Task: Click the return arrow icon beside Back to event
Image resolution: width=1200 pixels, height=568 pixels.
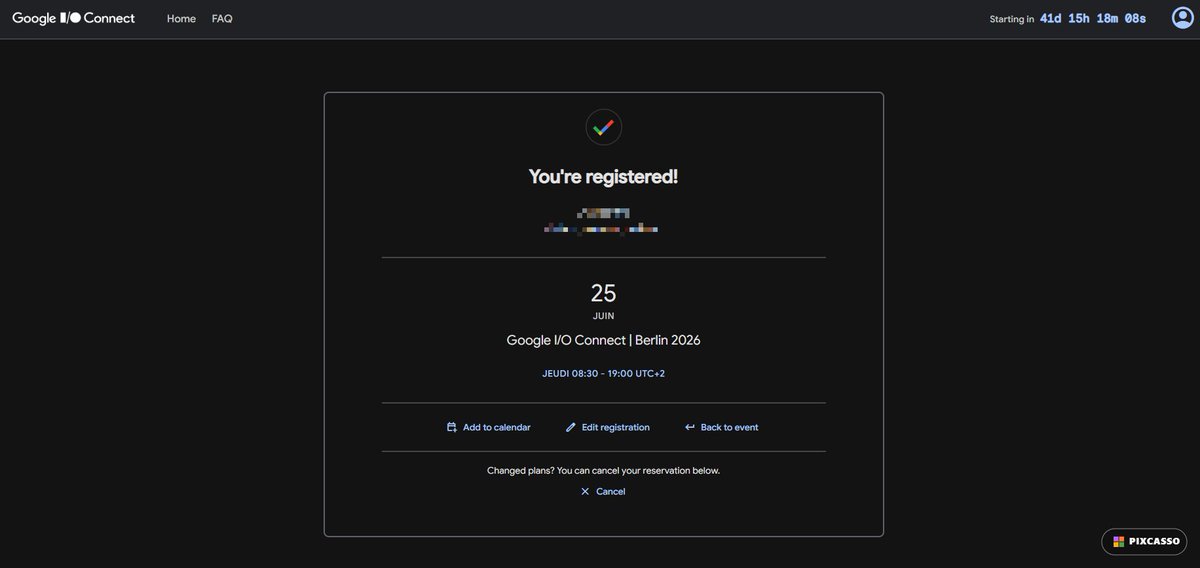Action: coord(690,427)
